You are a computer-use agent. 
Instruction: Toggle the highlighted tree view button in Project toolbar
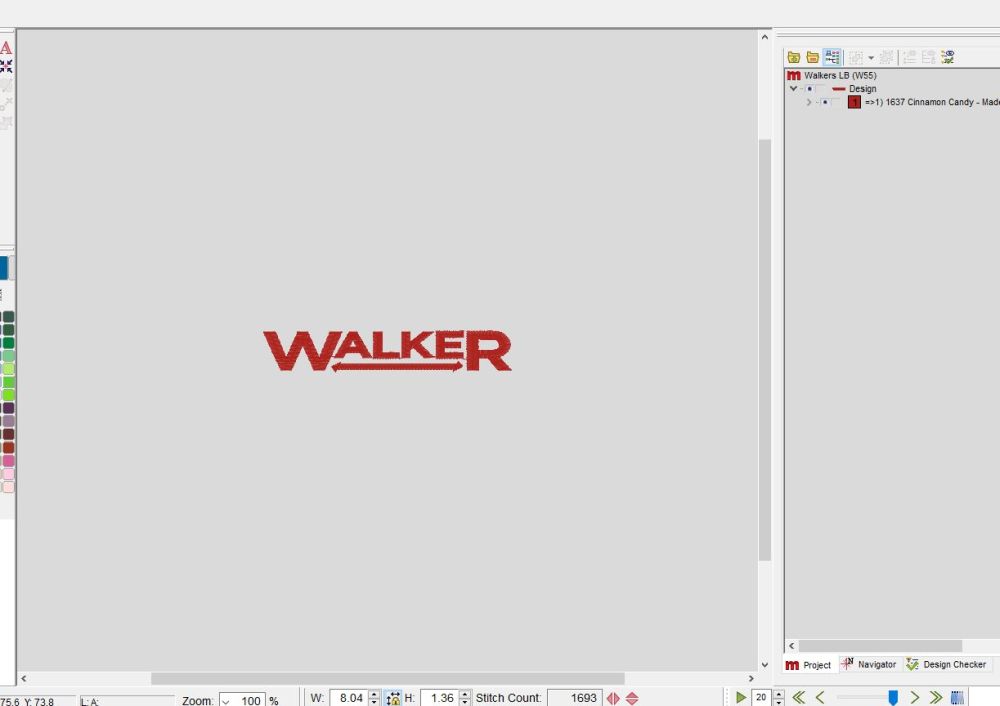pyautogui.click(x=832, y=57)
